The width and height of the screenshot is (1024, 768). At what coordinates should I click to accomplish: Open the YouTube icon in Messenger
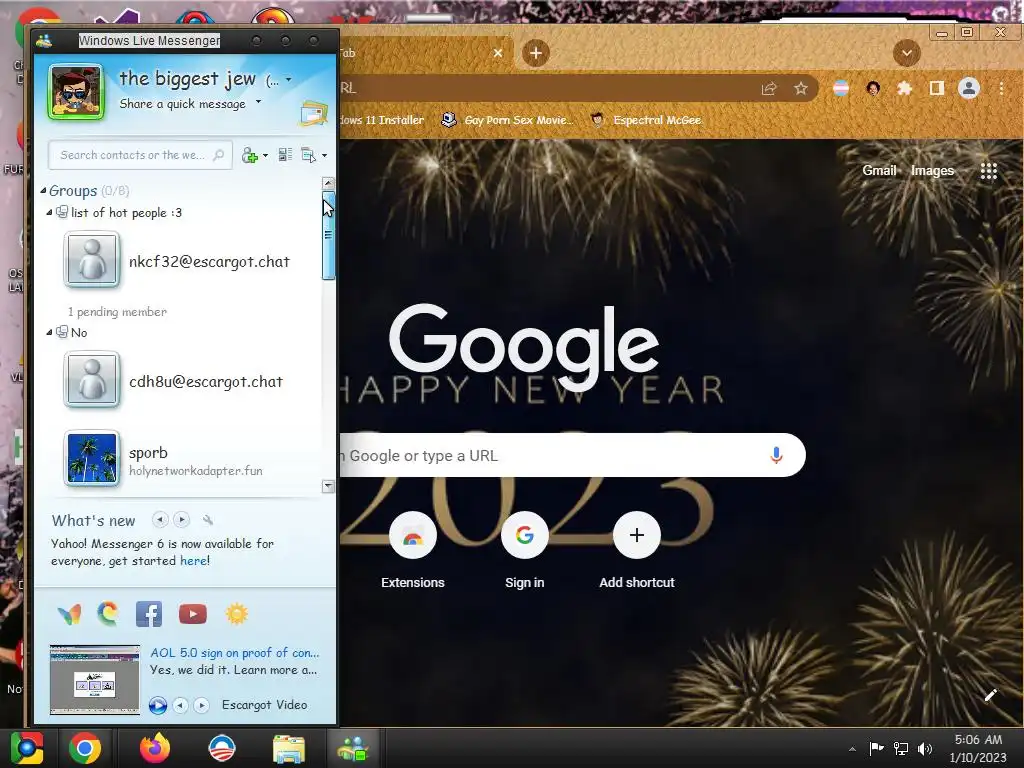click(x=193, y=614)
